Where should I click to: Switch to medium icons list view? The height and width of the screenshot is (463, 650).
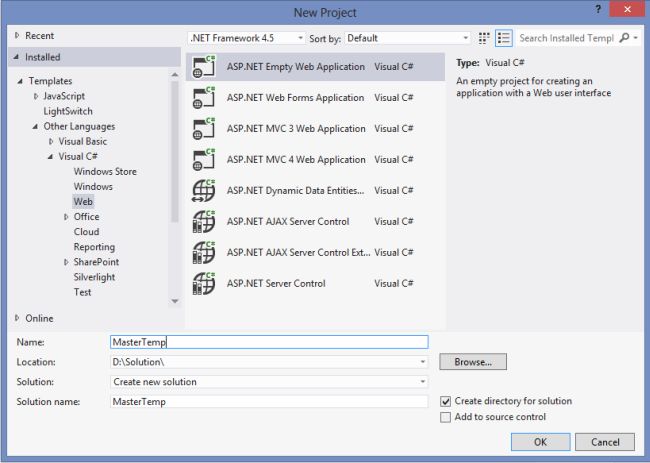click(x=504, y=38)
